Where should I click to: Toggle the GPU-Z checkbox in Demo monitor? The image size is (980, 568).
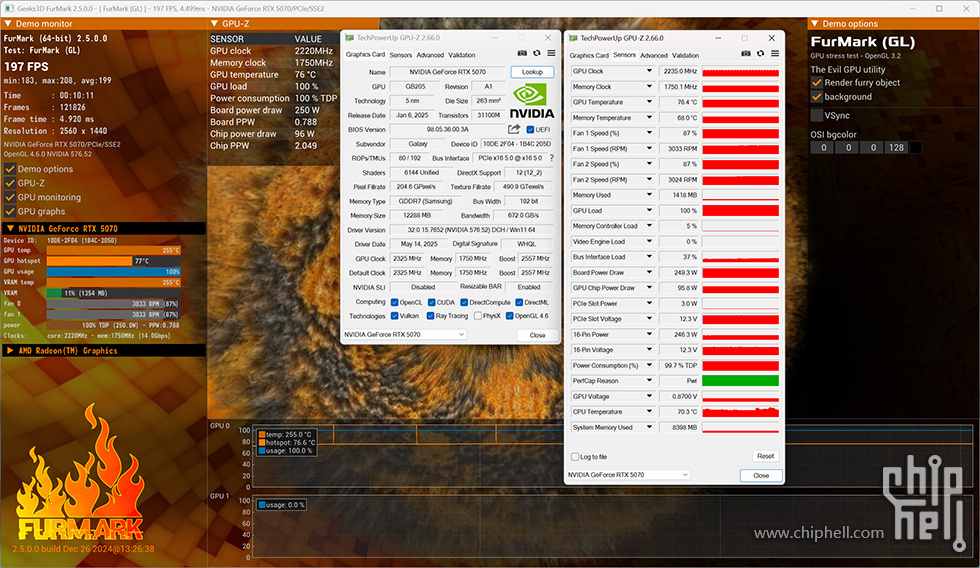10,183
